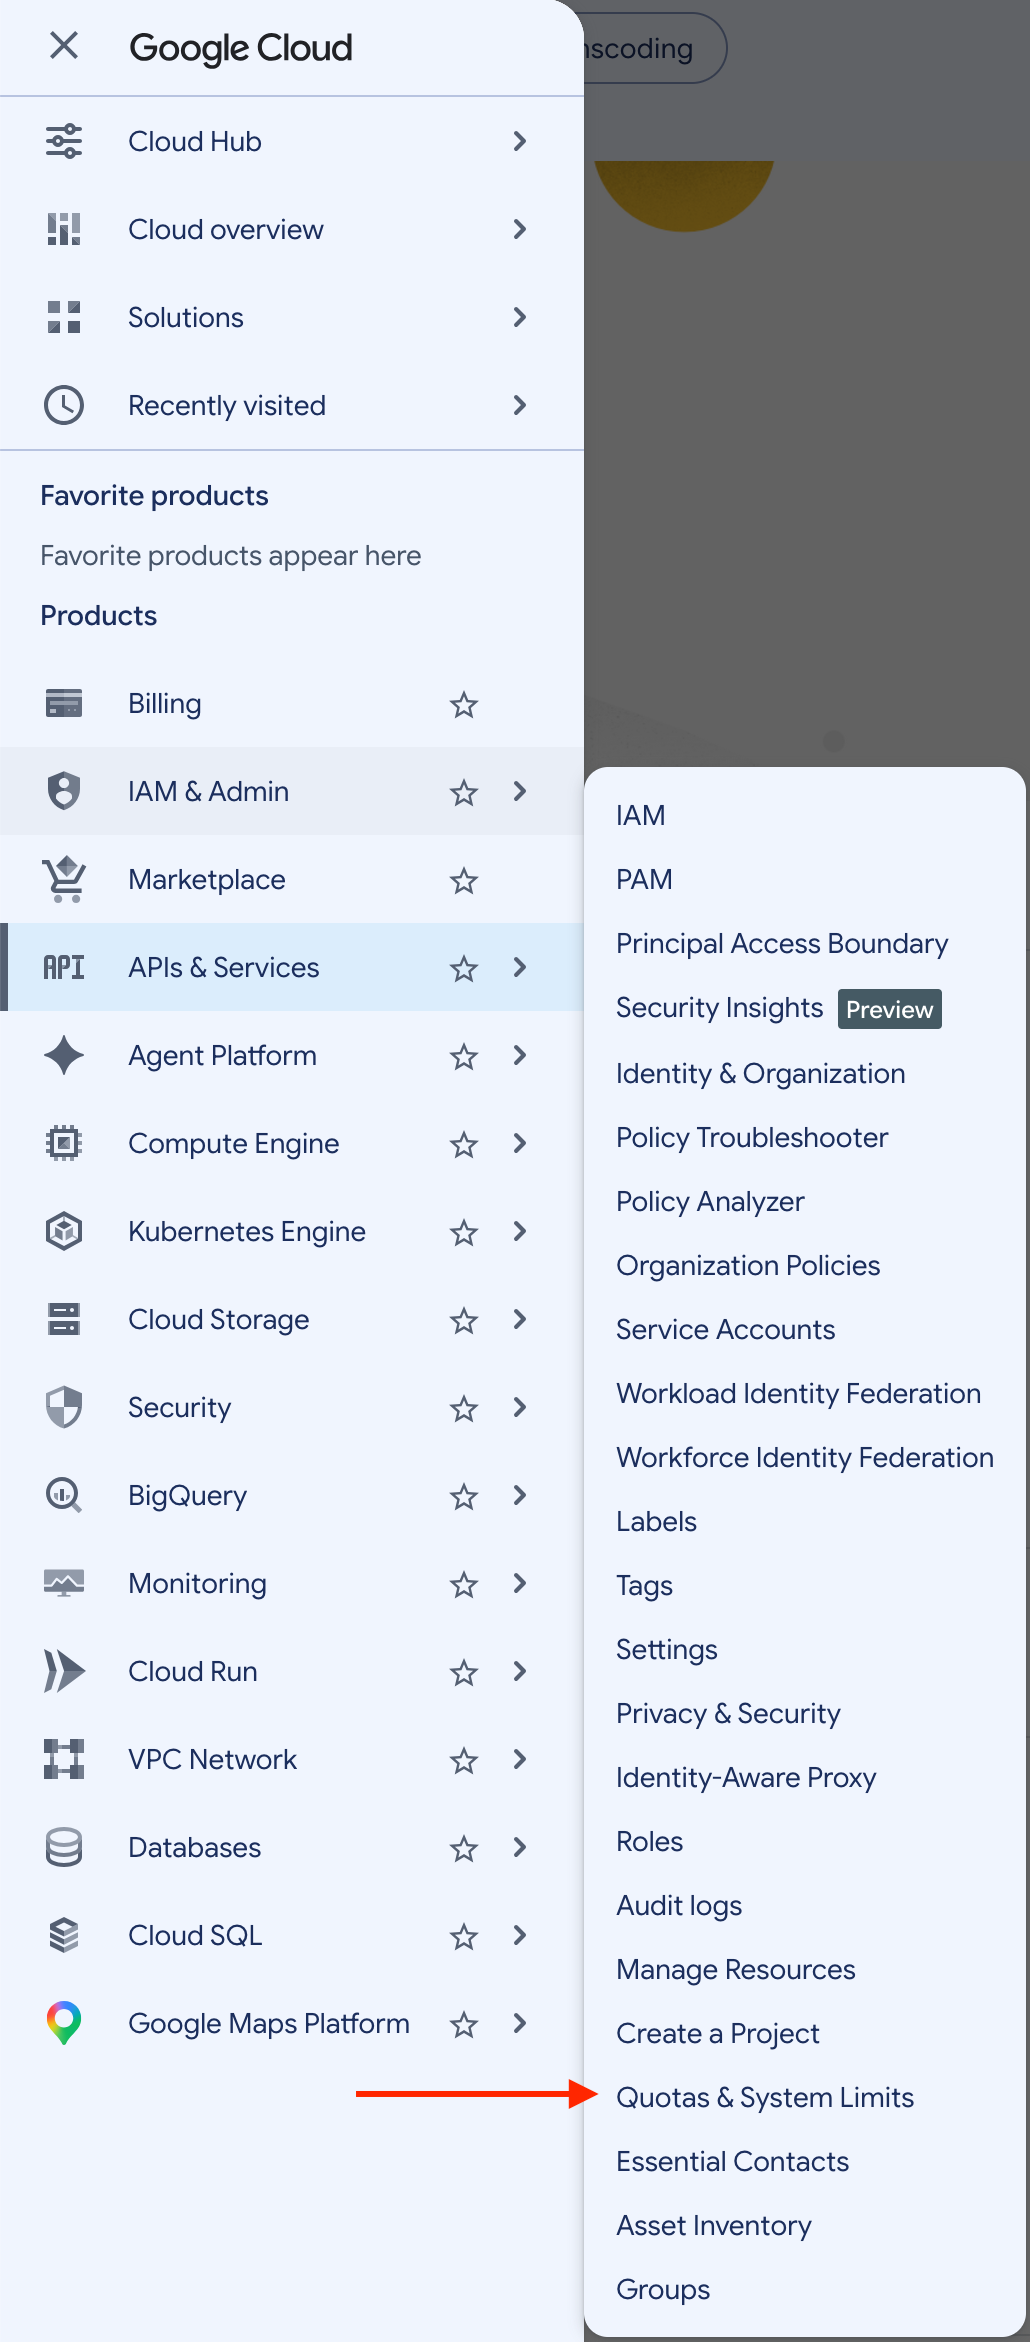Expand the Google Maps Platform chevron

[x=519, y=2023]
